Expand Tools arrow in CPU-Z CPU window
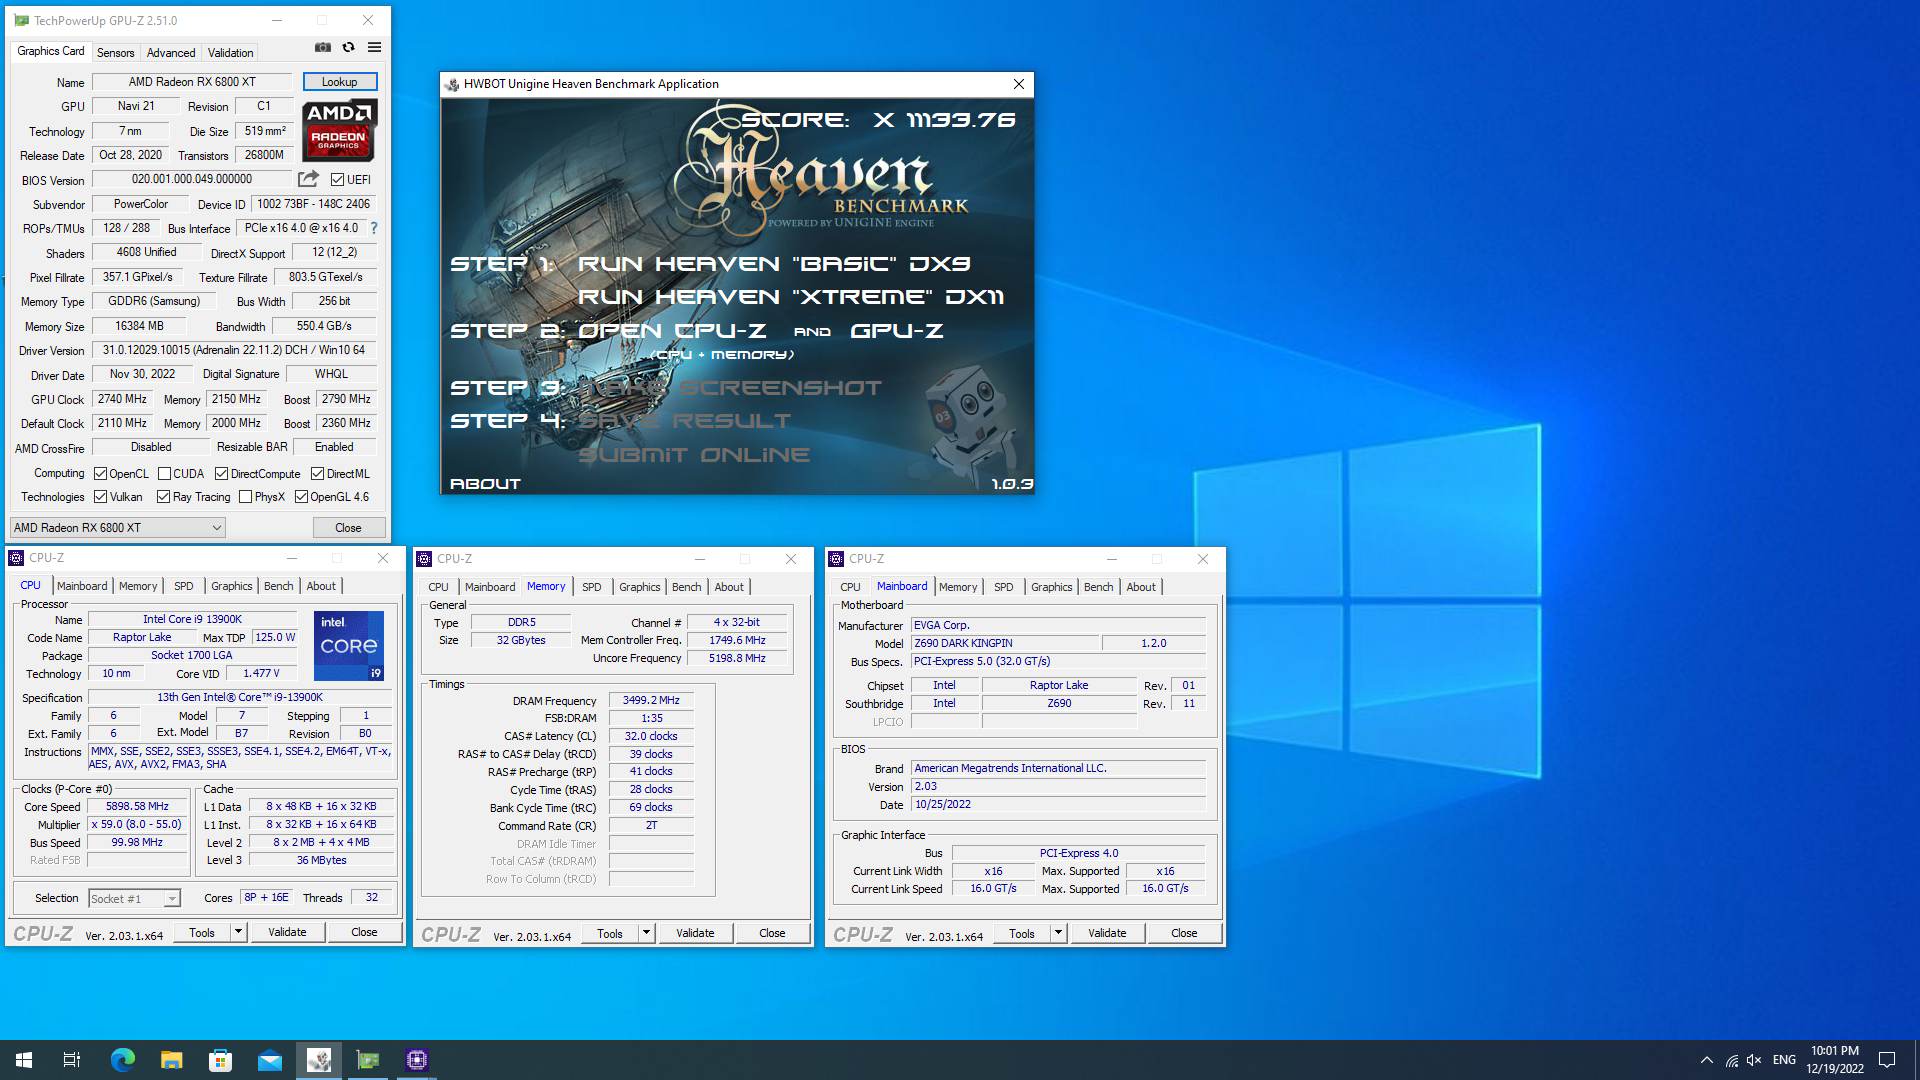The height and width of the screenshot is (1080, 1920). click(x=238, y=932)
